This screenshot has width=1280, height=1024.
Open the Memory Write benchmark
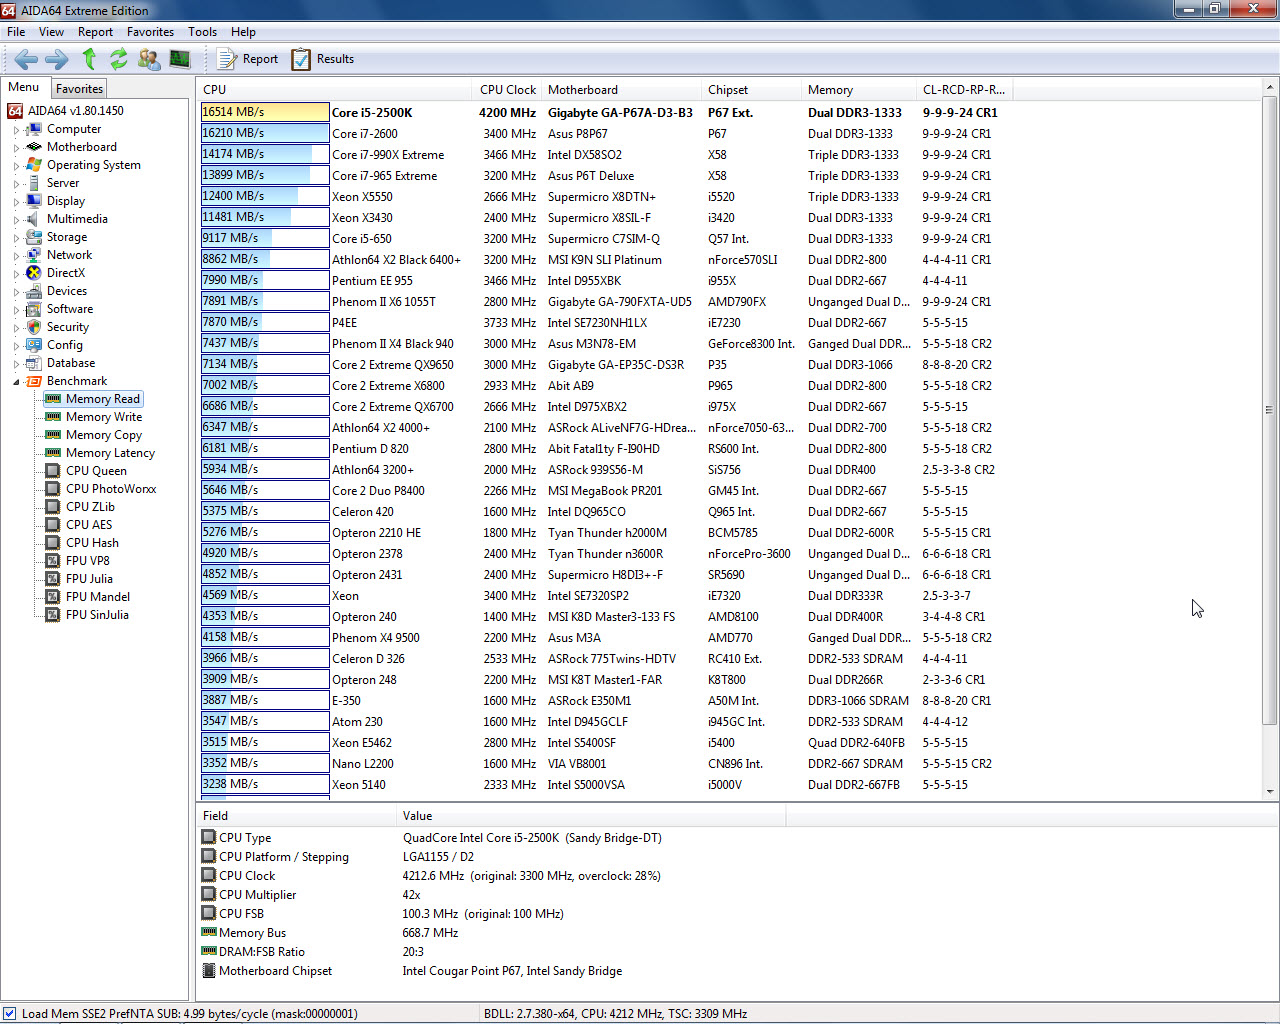click(x=104, y=417)
